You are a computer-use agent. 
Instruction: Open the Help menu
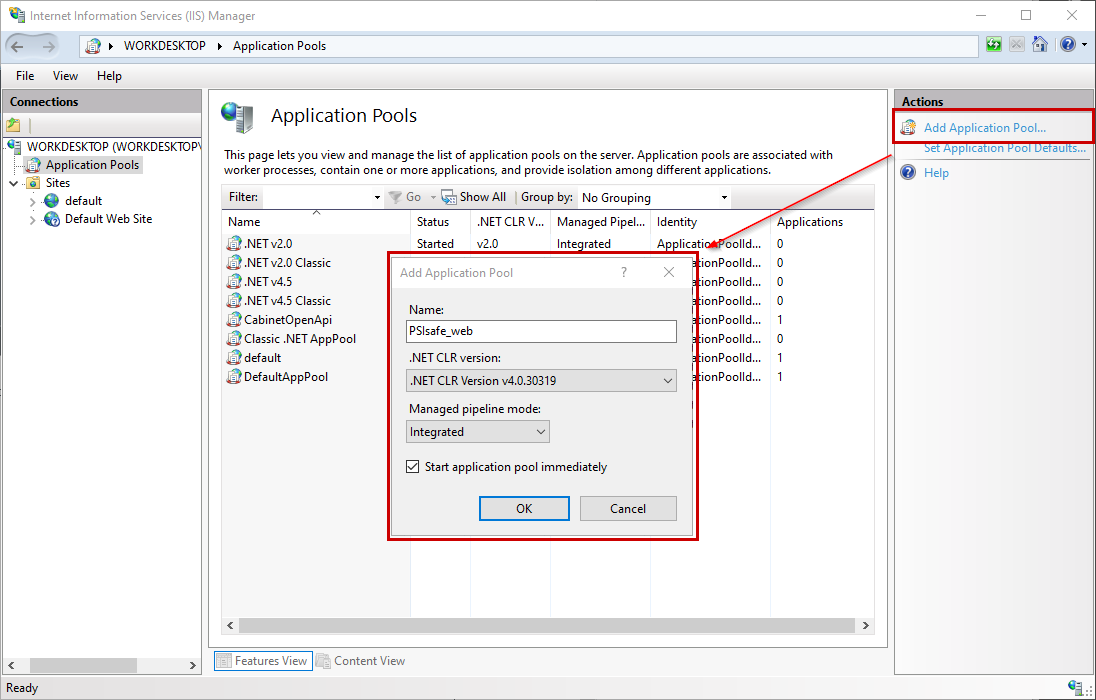[x=109, y=76]
